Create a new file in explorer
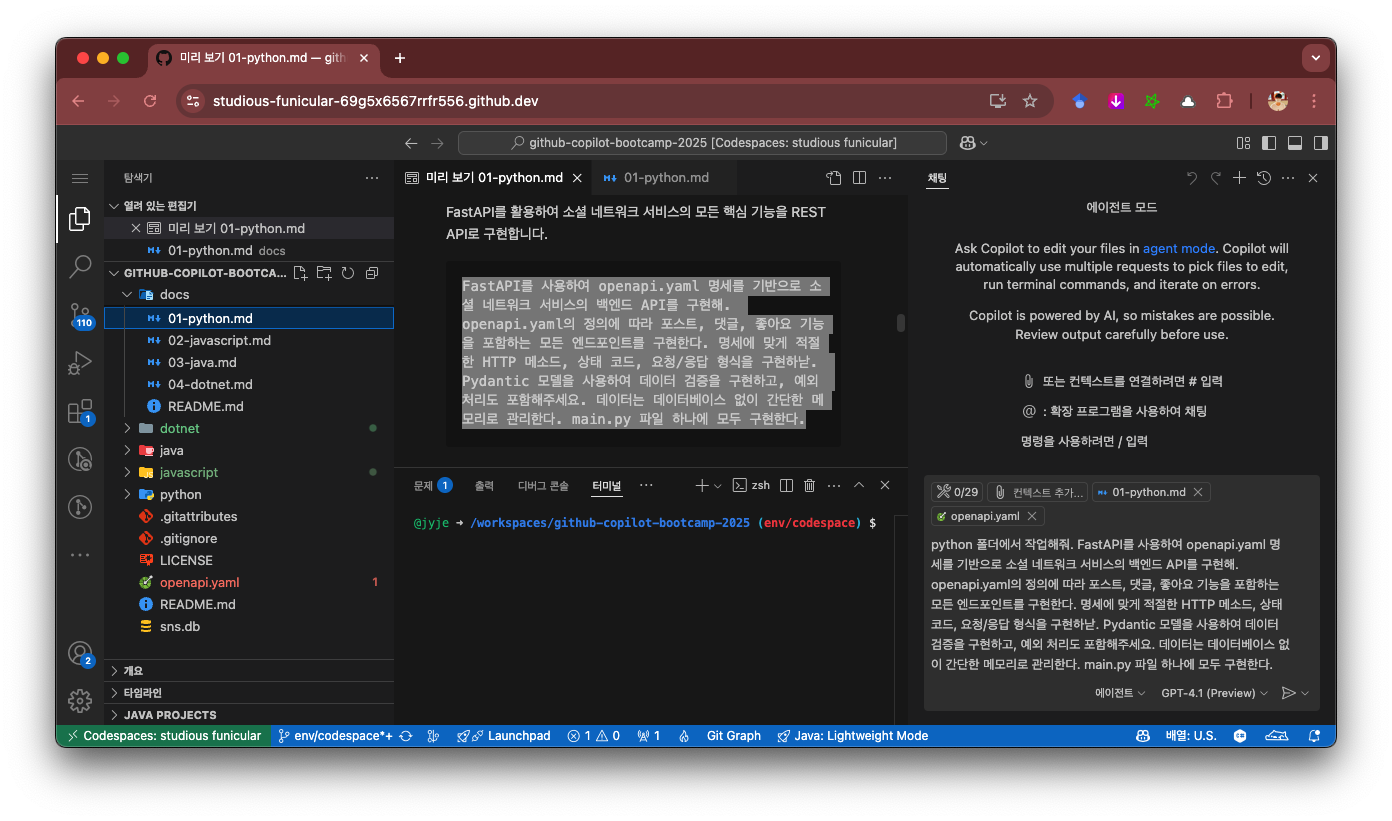Image resolution: width=1392 pixels, height=821 pixels. pyautogui.click(x=302, y=273)
